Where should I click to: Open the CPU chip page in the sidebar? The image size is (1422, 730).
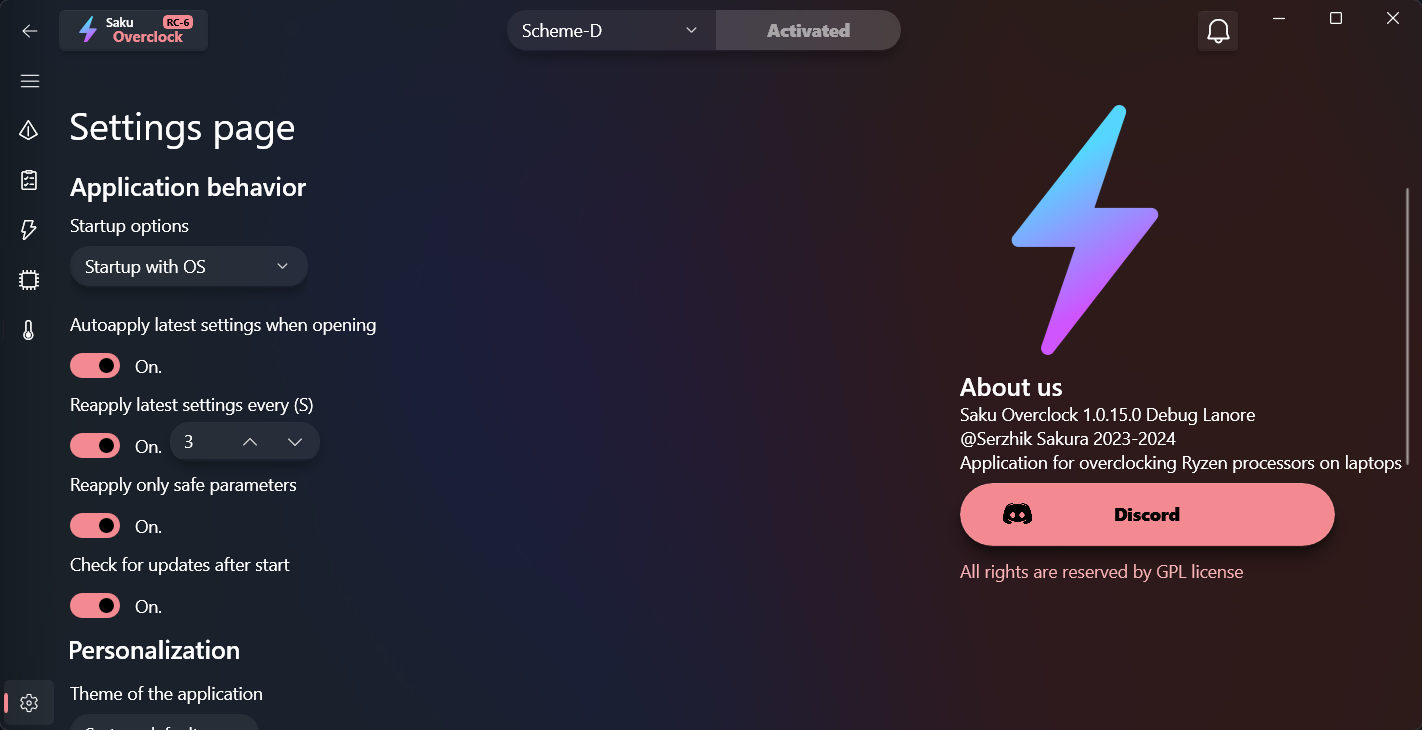[x=29, y=280]
